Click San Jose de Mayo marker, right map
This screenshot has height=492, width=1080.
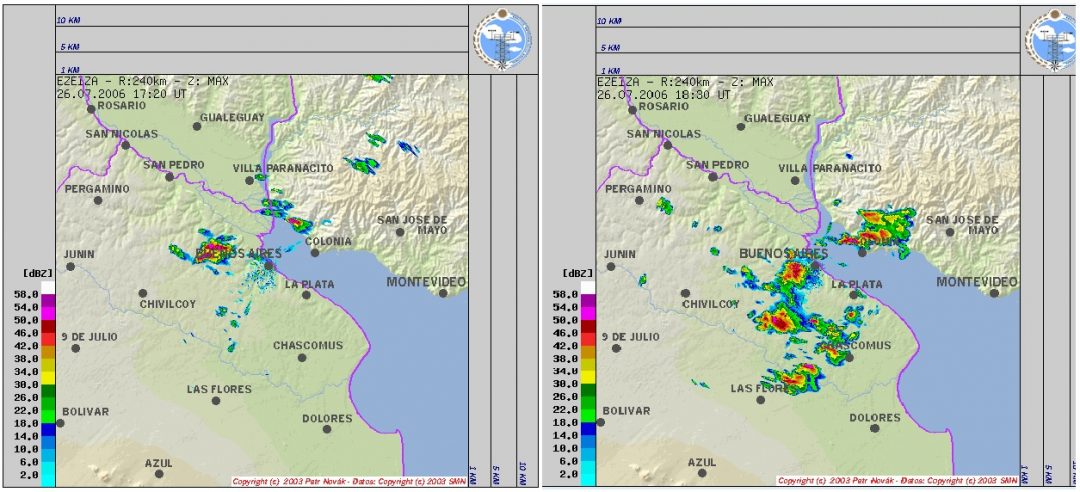(946, 231)
